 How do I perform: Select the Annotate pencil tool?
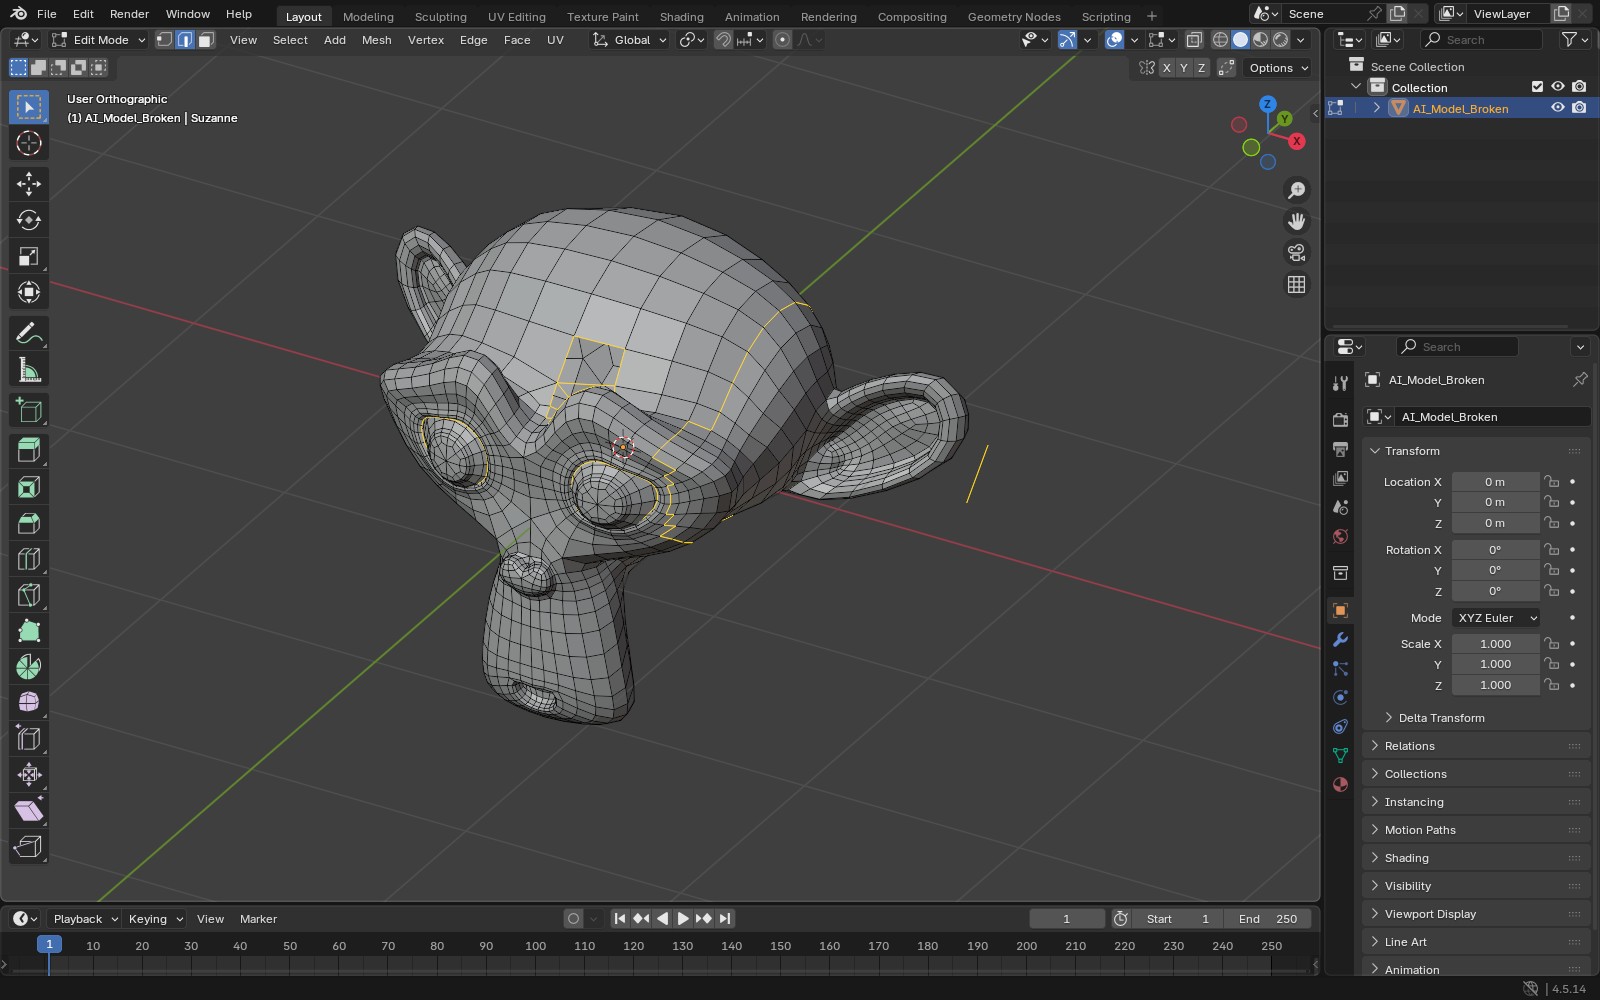(x=29, y=333)
